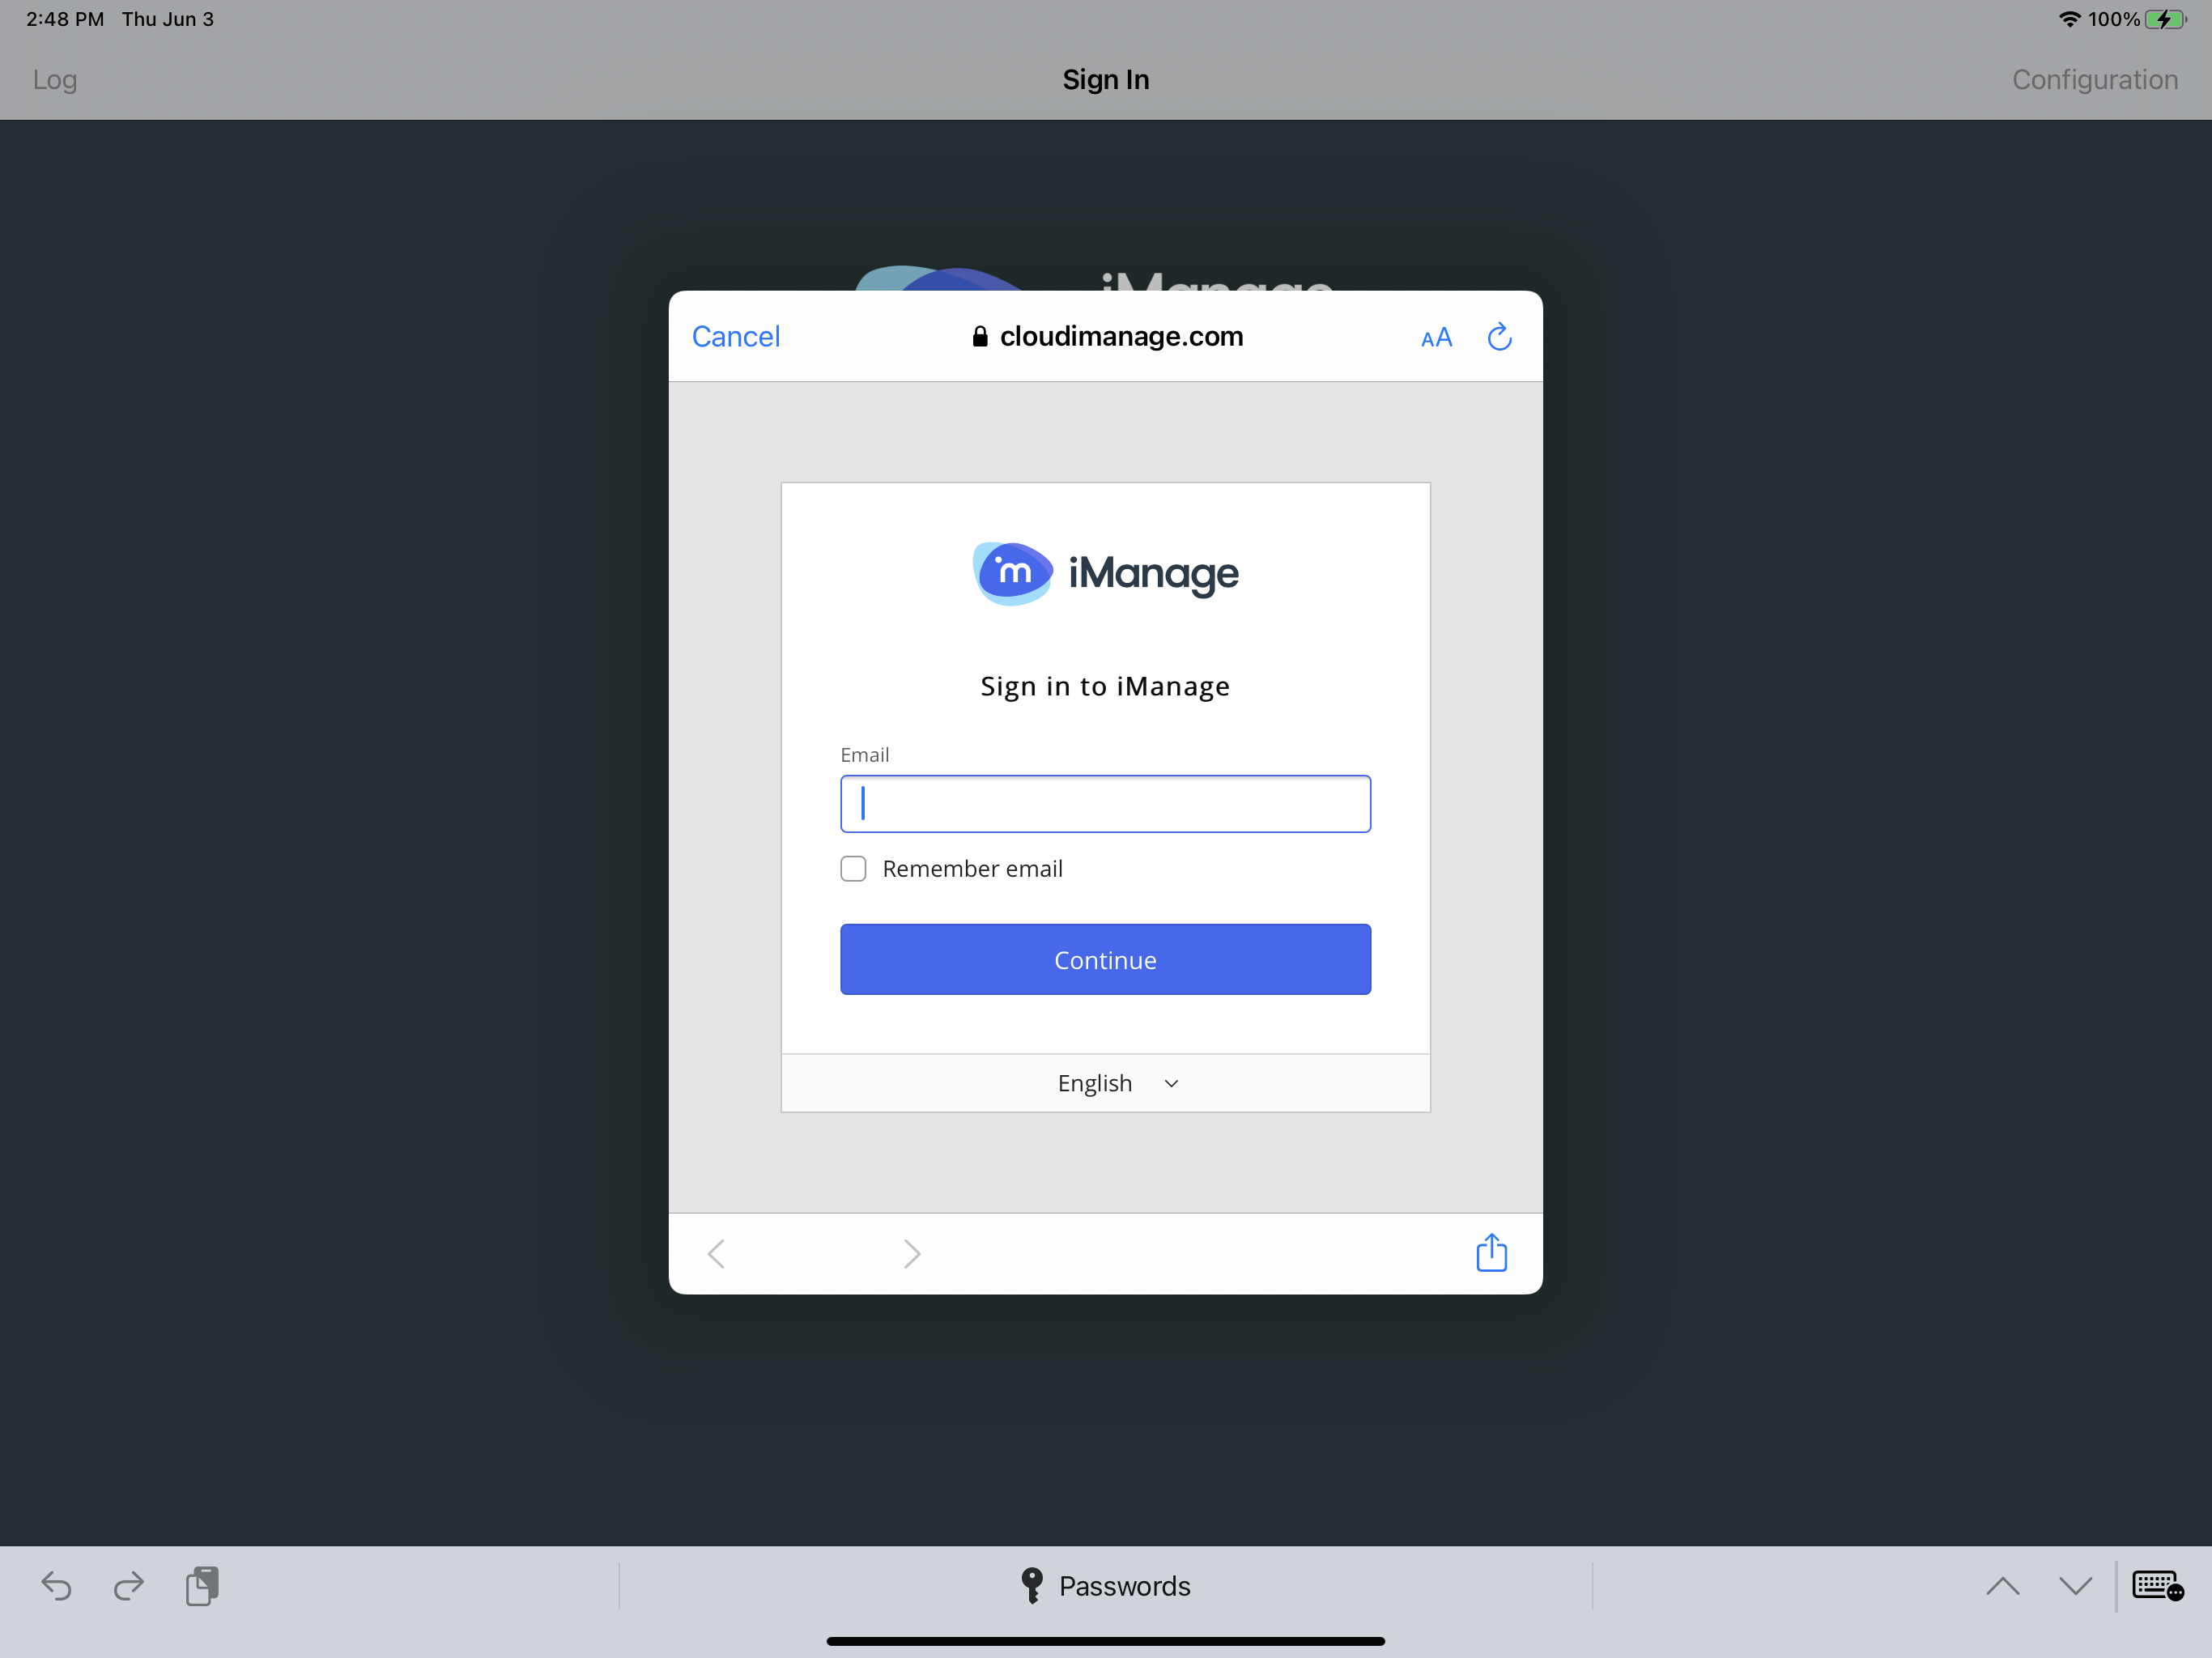The height and width of the screenshot is (1658, 2212).
Task: Tap Cancel to dismiss sign-in sheet
Action: click(x=736, y=337)
